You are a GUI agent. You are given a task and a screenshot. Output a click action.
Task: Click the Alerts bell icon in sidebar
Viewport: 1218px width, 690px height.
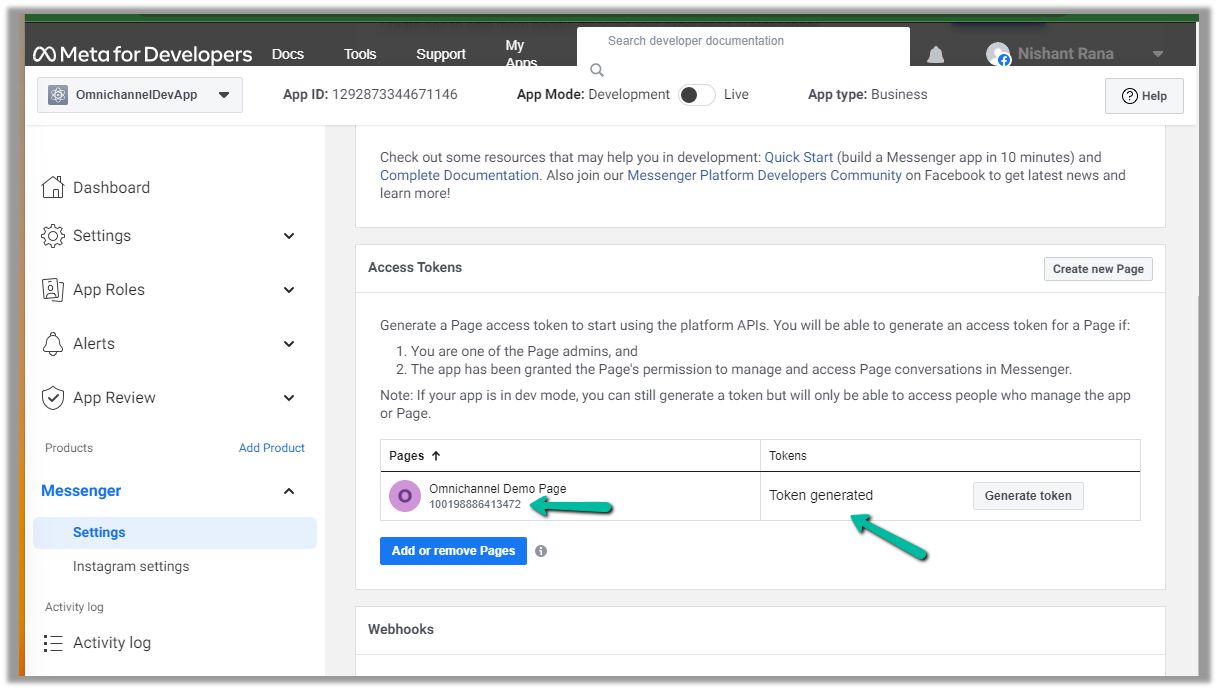(53, 344)
